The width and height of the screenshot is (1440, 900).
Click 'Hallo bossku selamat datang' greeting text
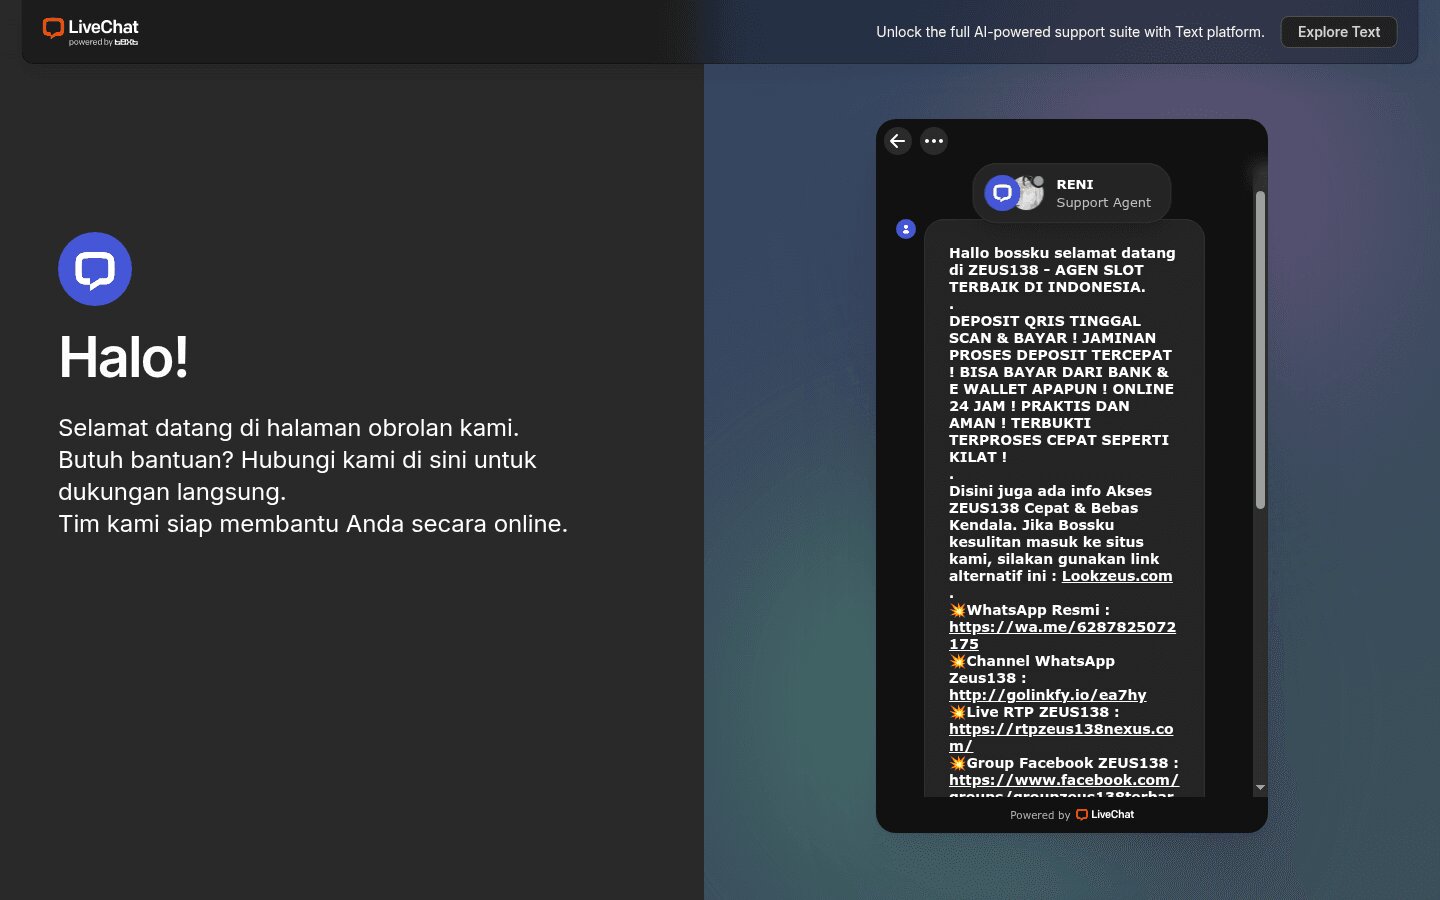[1062, 253]
